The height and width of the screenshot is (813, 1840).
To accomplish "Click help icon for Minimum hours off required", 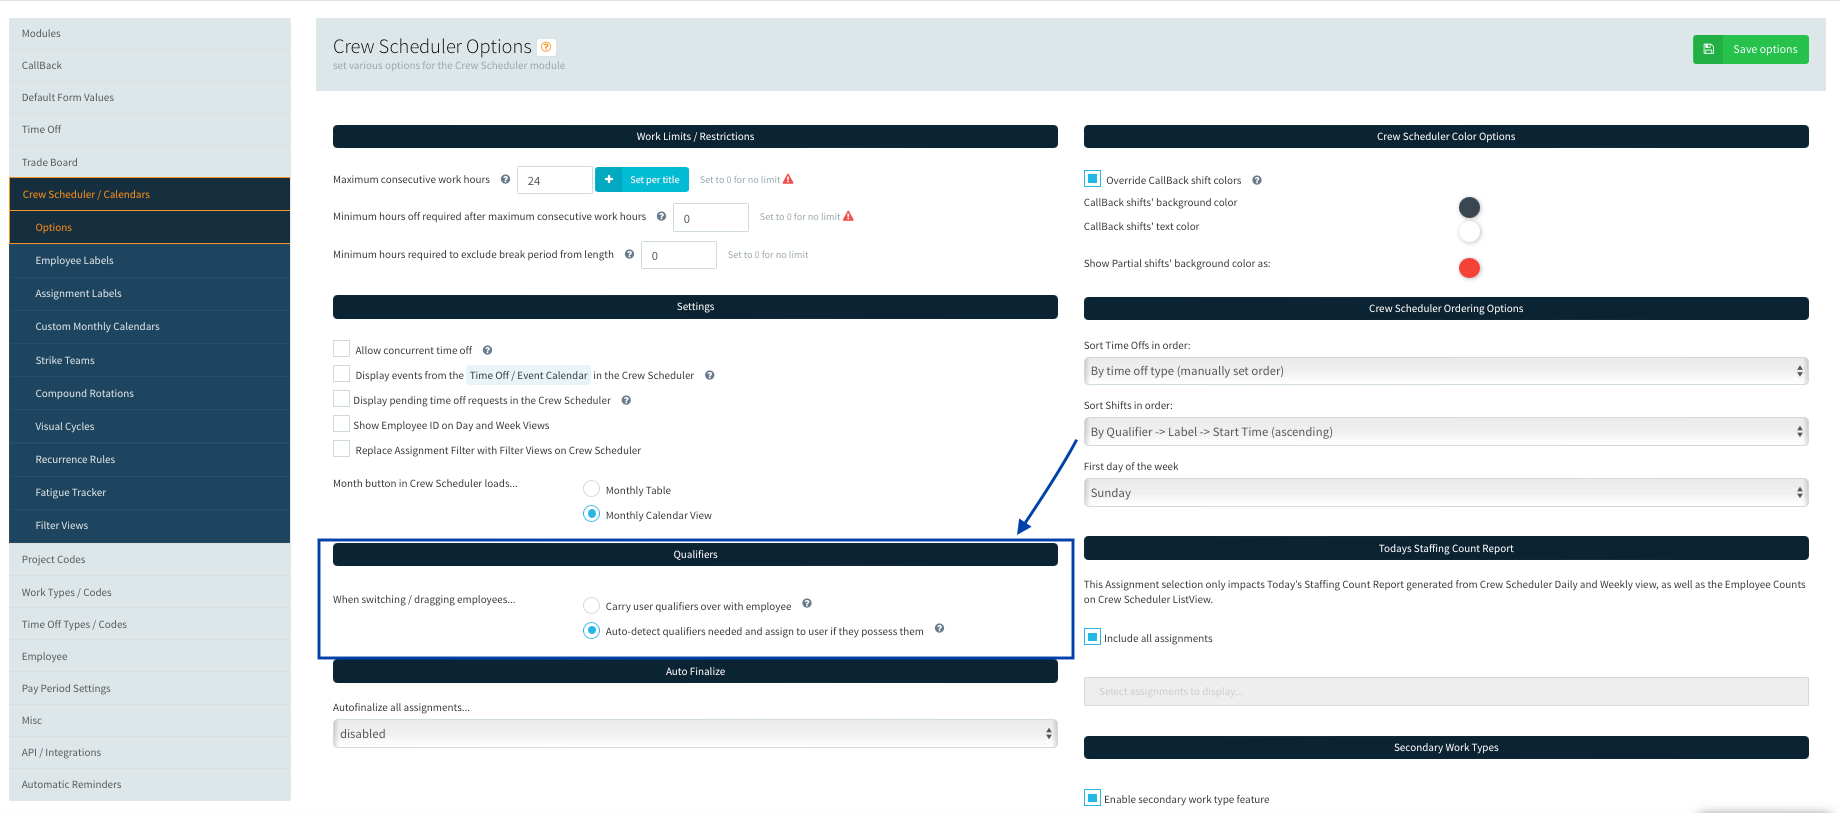I will click(x=661, y=216).
